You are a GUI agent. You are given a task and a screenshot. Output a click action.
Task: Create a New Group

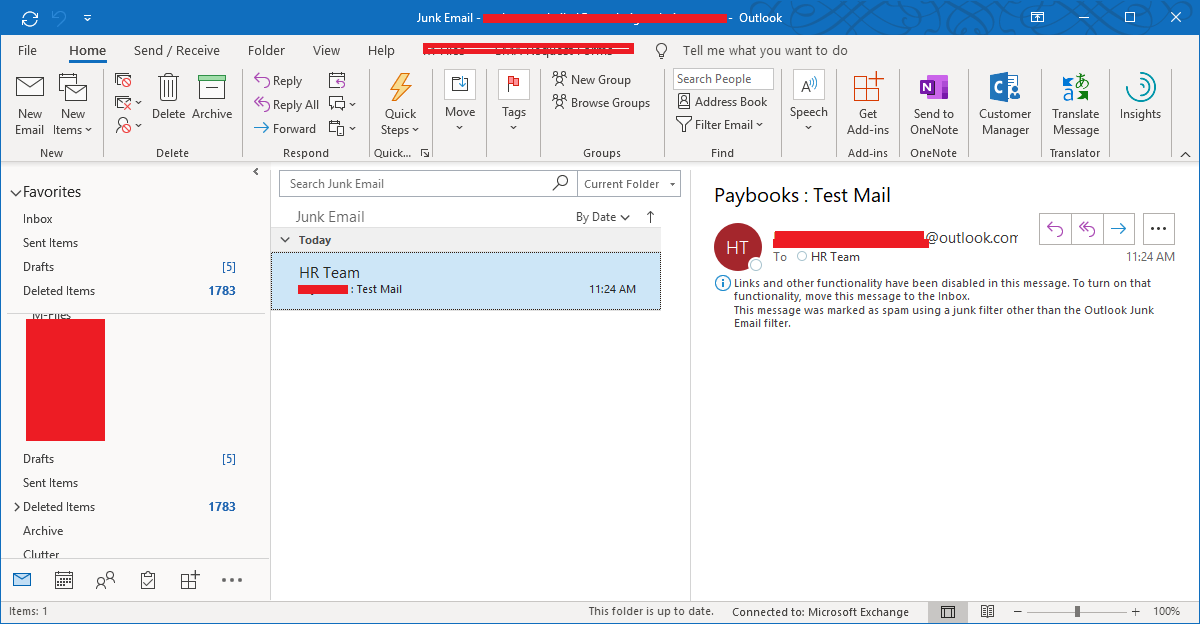point(591,80)
